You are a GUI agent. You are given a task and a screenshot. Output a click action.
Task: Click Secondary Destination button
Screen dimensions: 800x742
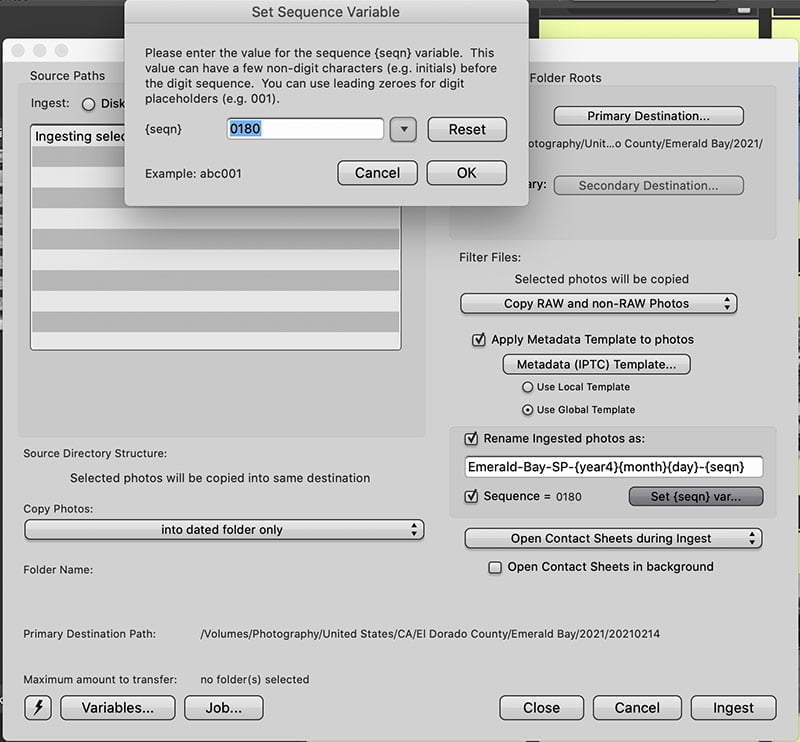648,185
